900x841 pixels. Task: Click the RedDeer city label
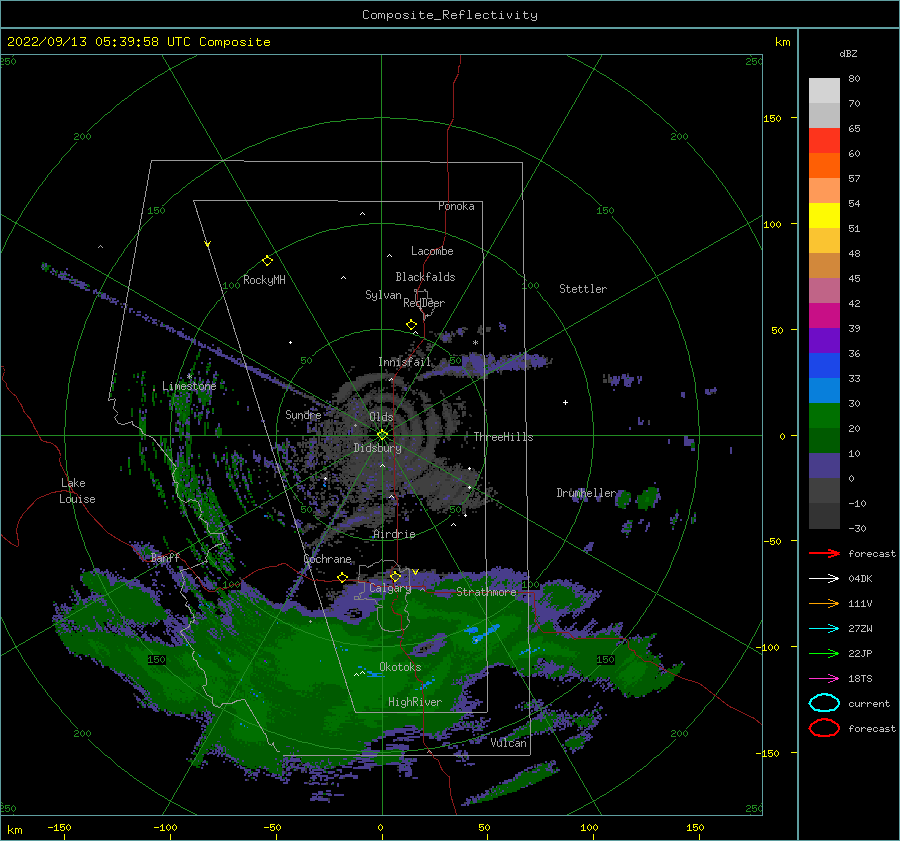(x=424, y=303)
